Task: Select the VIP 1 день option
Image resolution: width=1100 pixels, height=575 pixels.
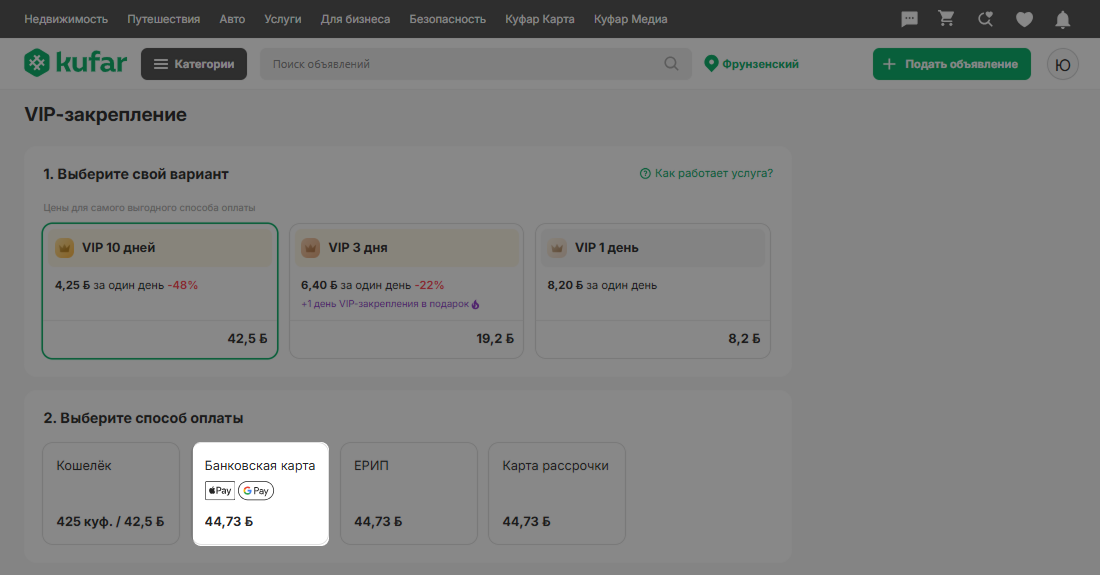Action: pos(652,291)
